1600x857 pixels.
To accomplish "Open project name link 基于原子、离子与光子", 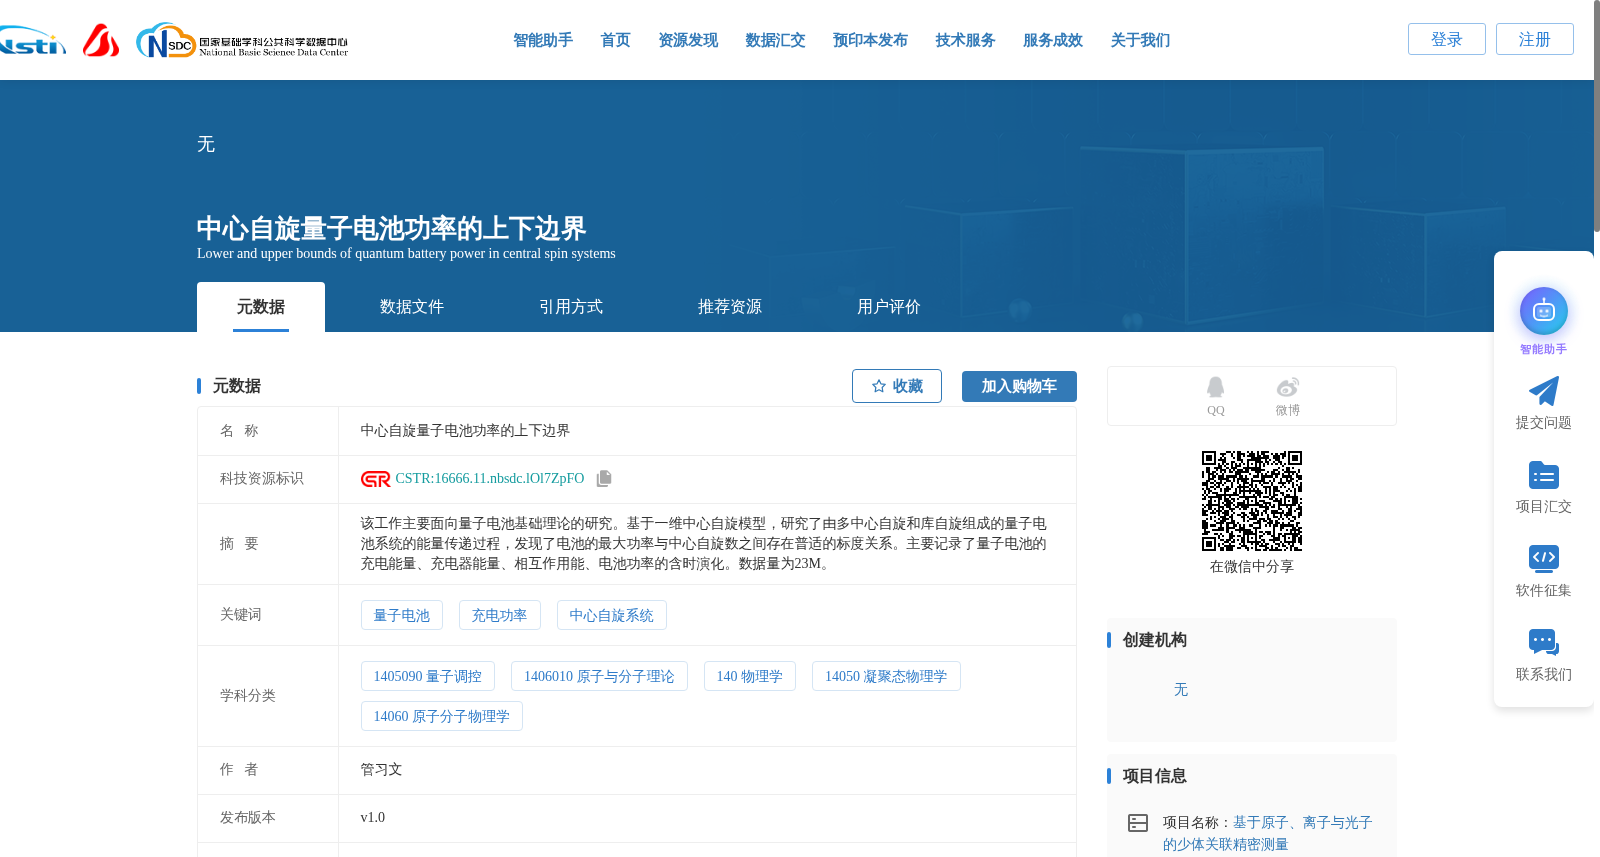I will coord(1268,833).
